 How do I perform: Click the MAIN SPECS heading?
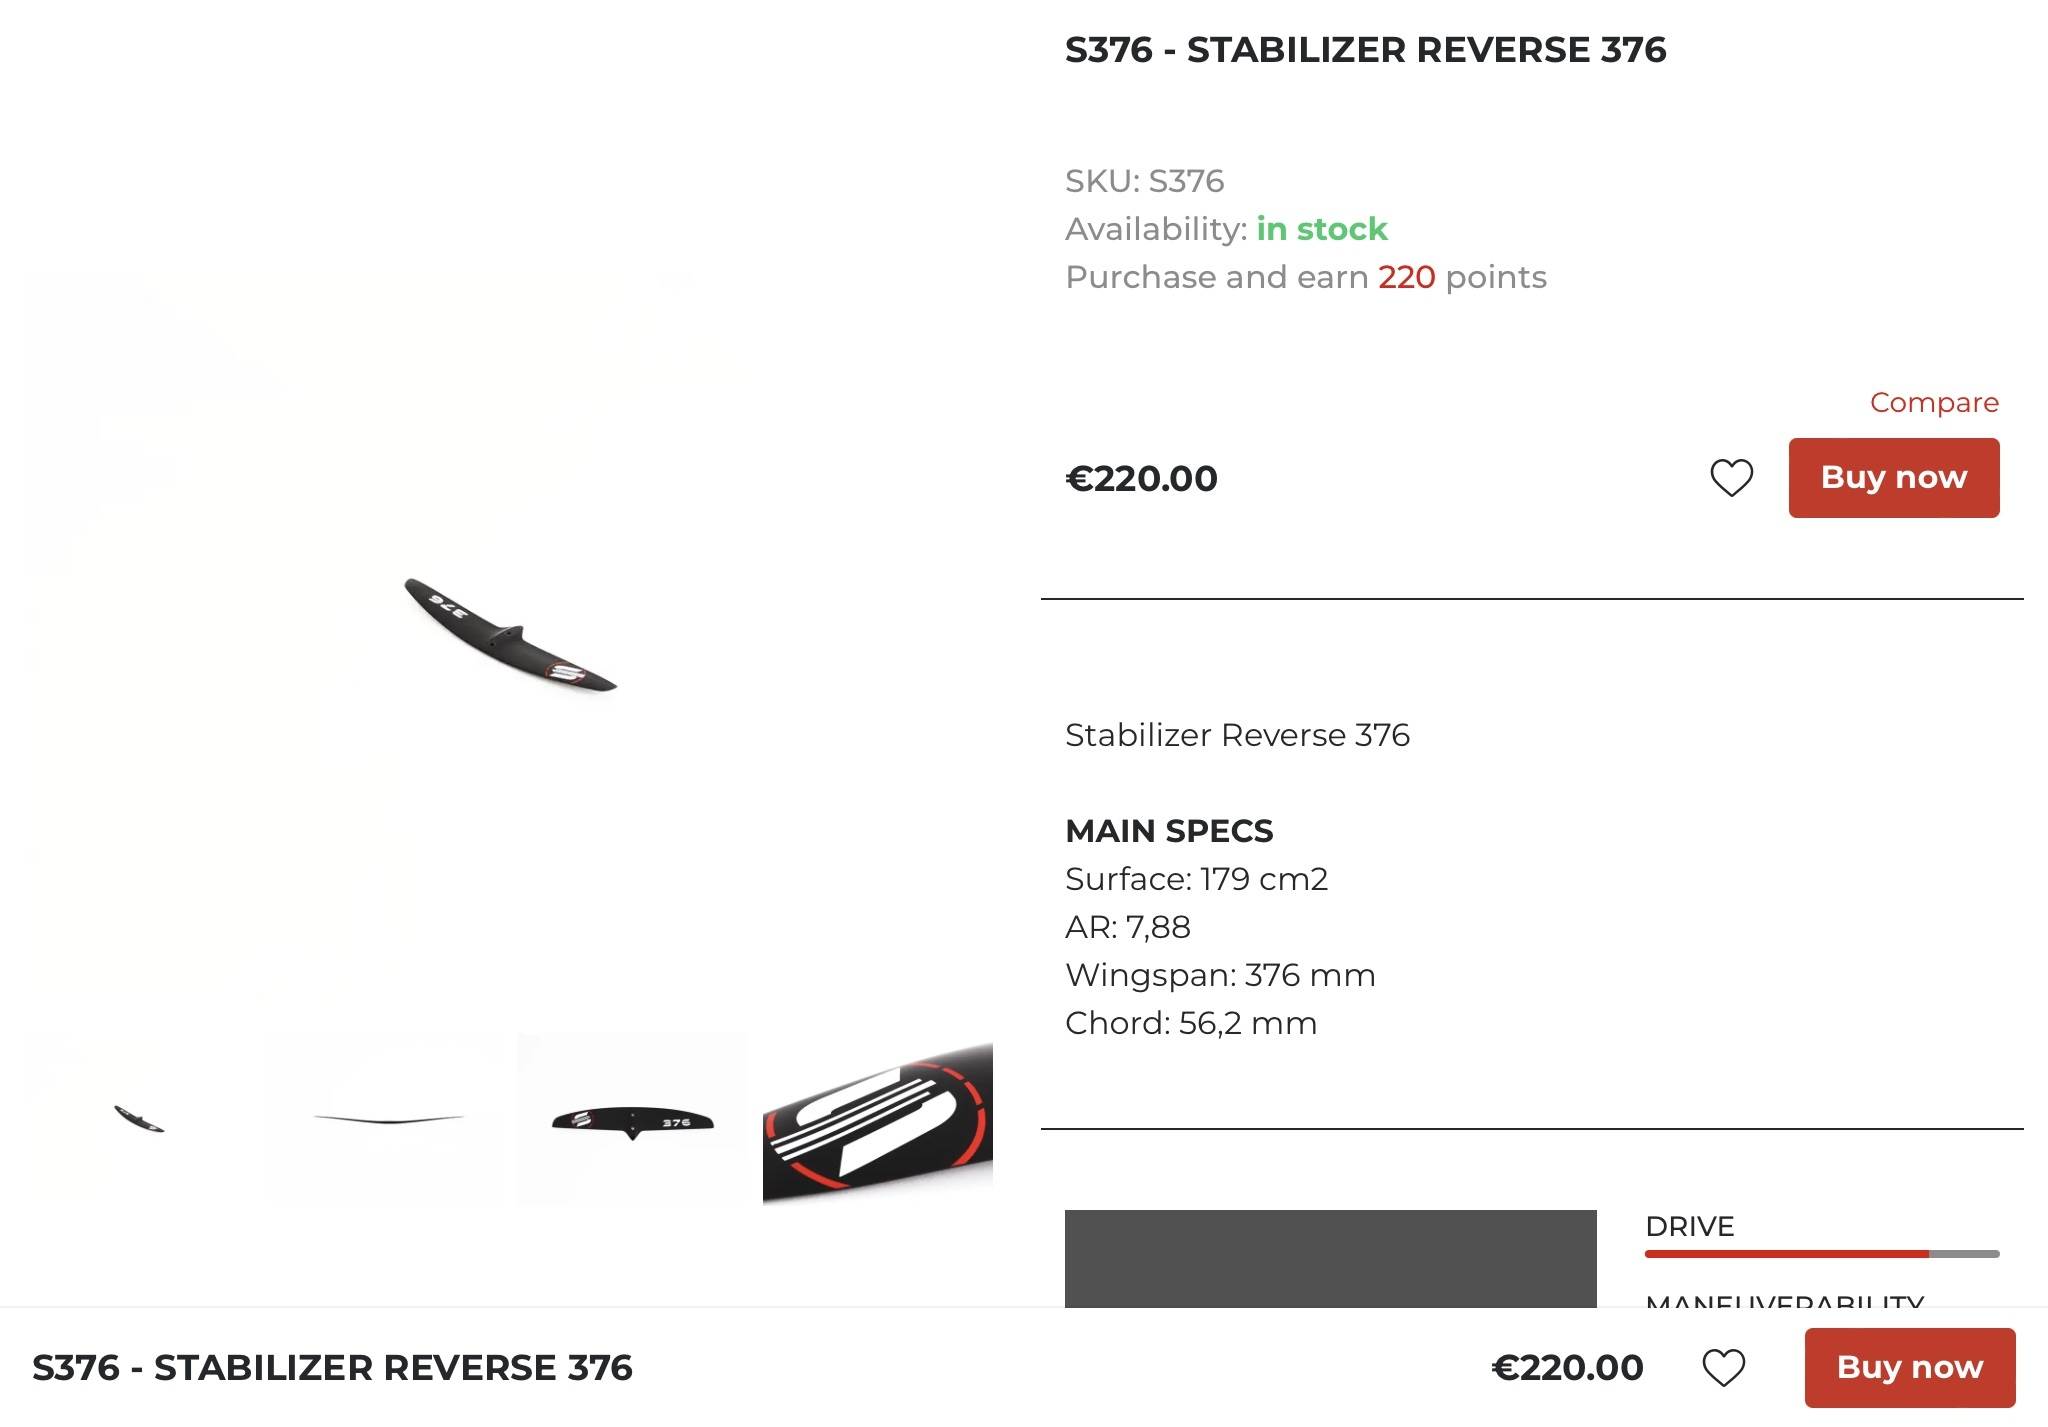pos(1169,831)
